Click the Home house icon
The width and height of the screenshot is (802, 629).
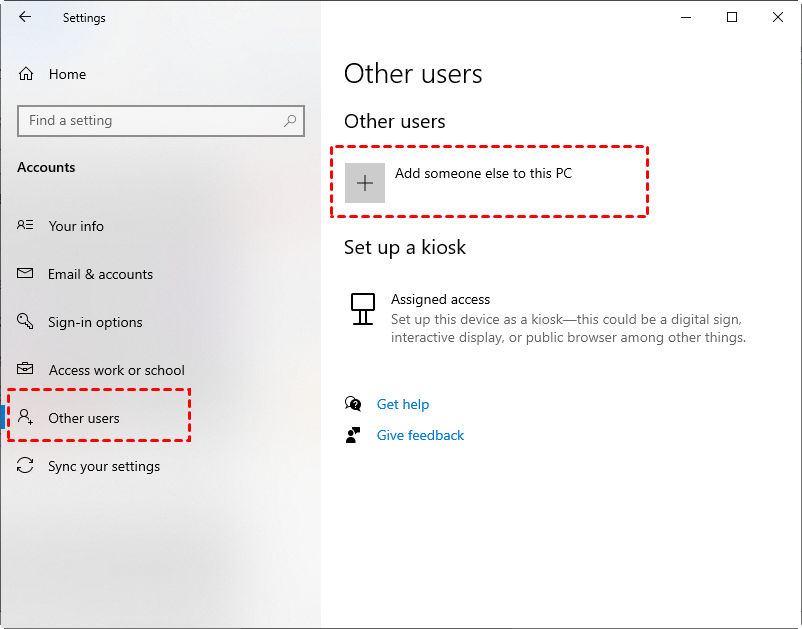click(26, 74)
